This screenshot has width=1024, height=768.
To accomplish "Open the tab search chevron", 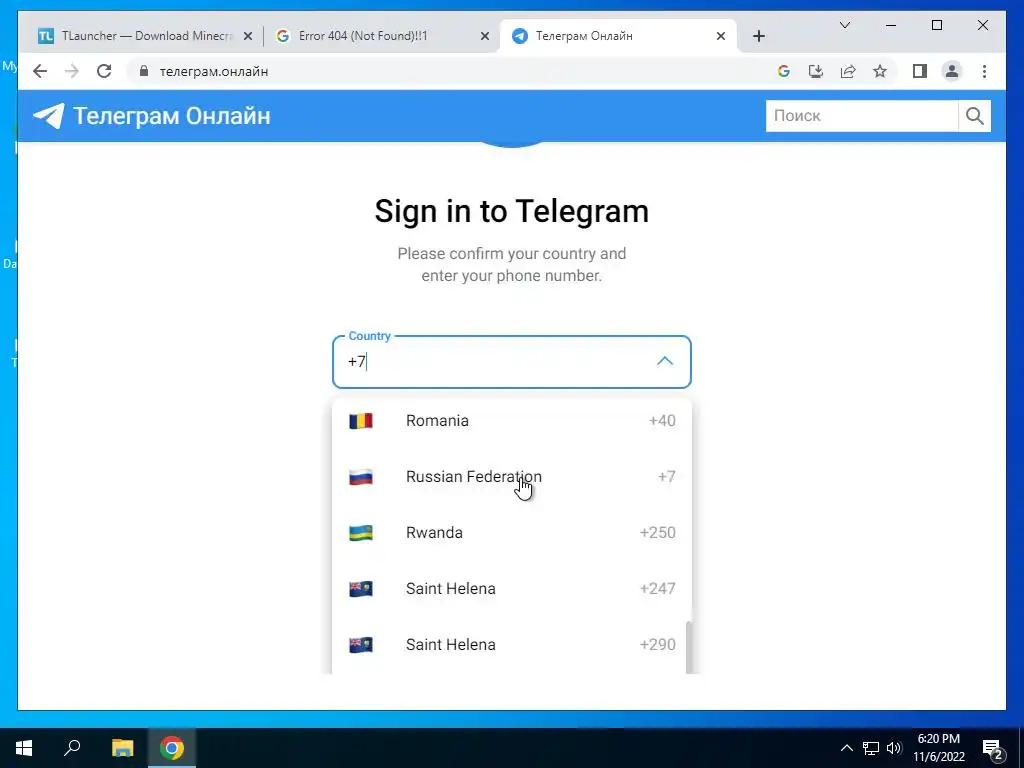I will [x=844, y=25].
